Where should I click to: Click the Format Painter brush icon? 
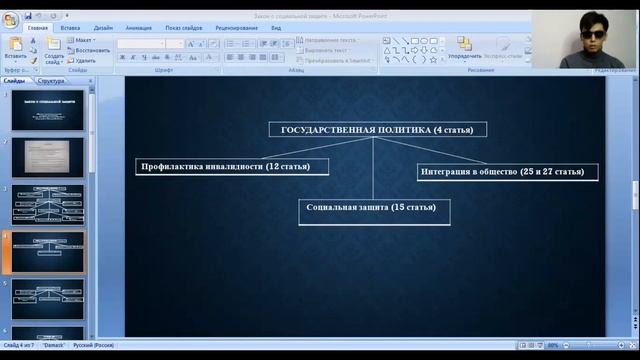tap(33, 61)
